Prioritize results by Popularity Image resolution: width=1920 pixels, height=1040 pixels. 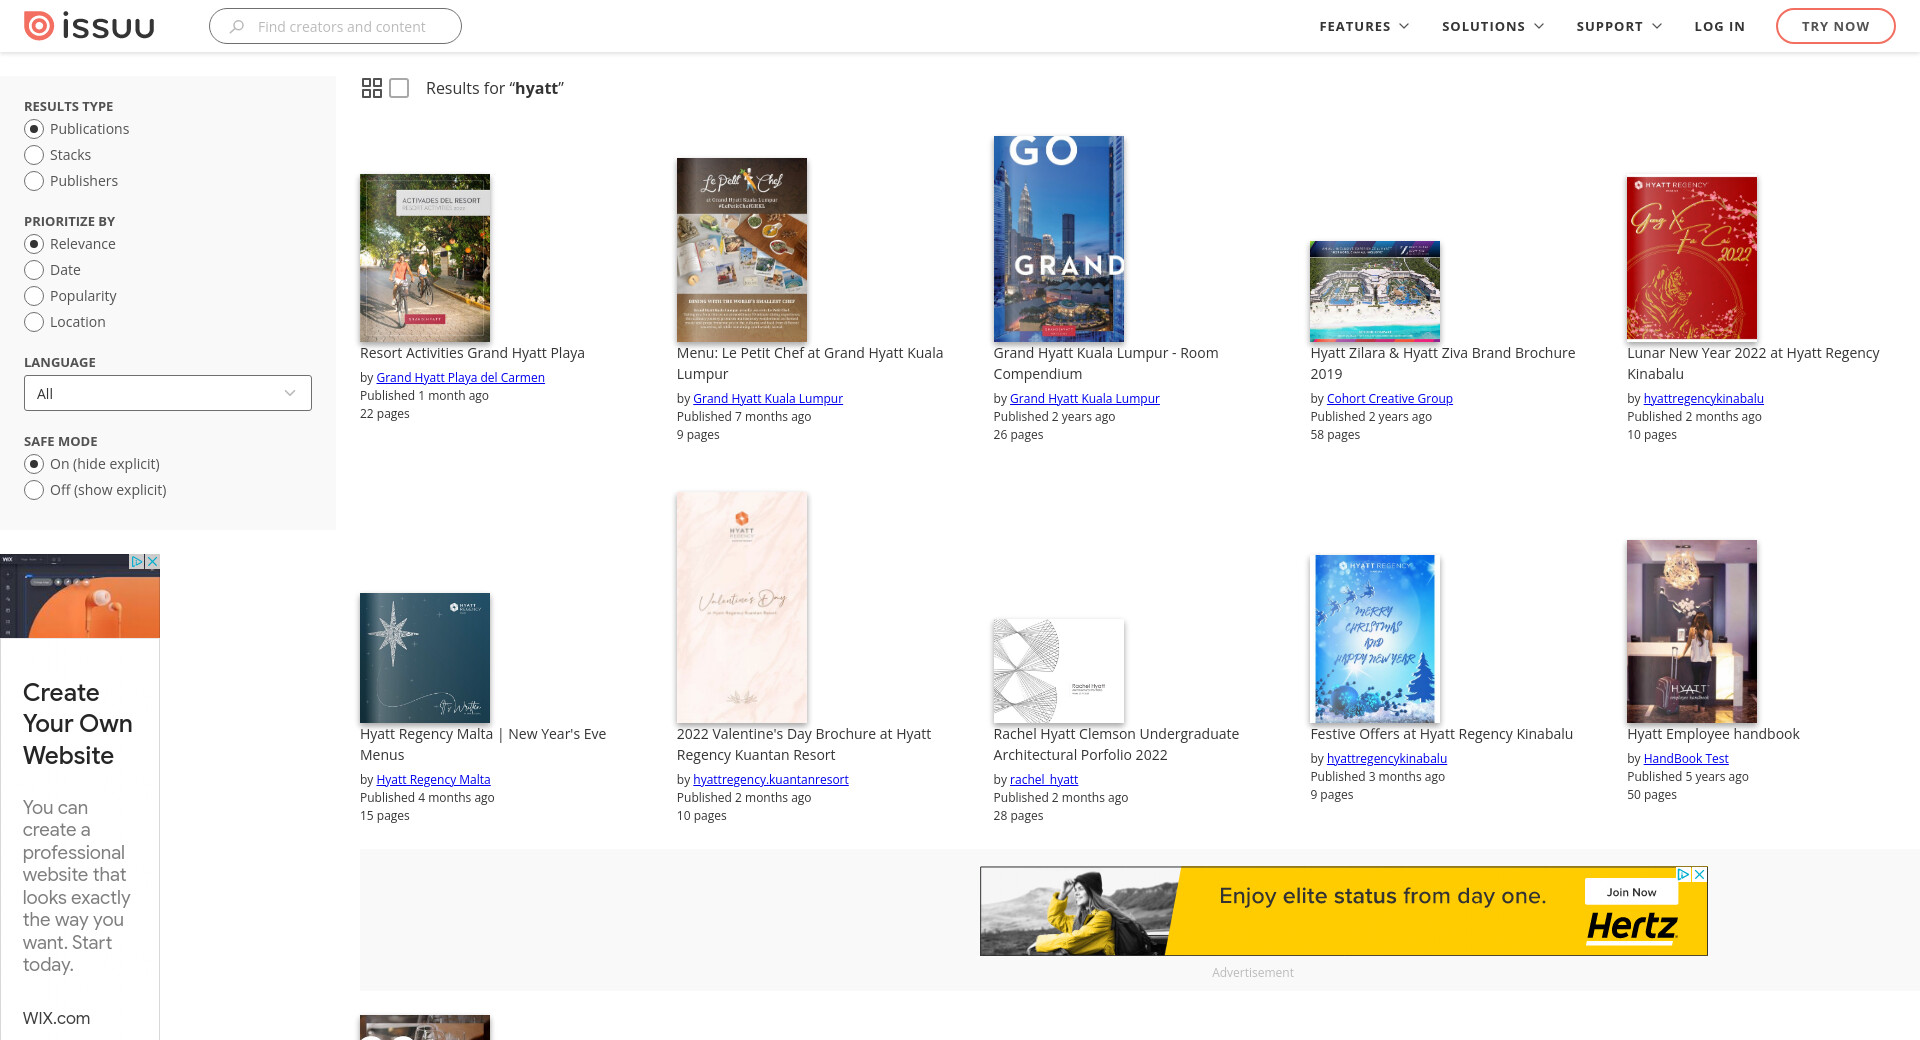point(34,296)
